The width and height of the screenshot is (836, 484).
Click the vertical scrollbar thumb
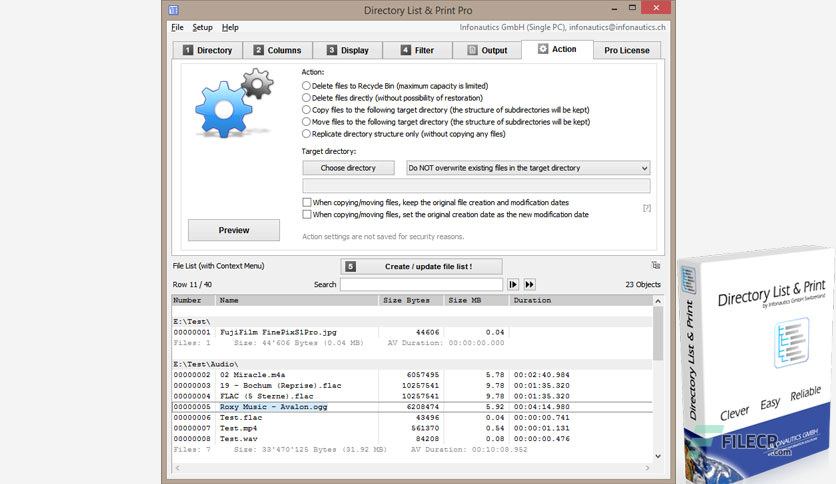[658, 333]
